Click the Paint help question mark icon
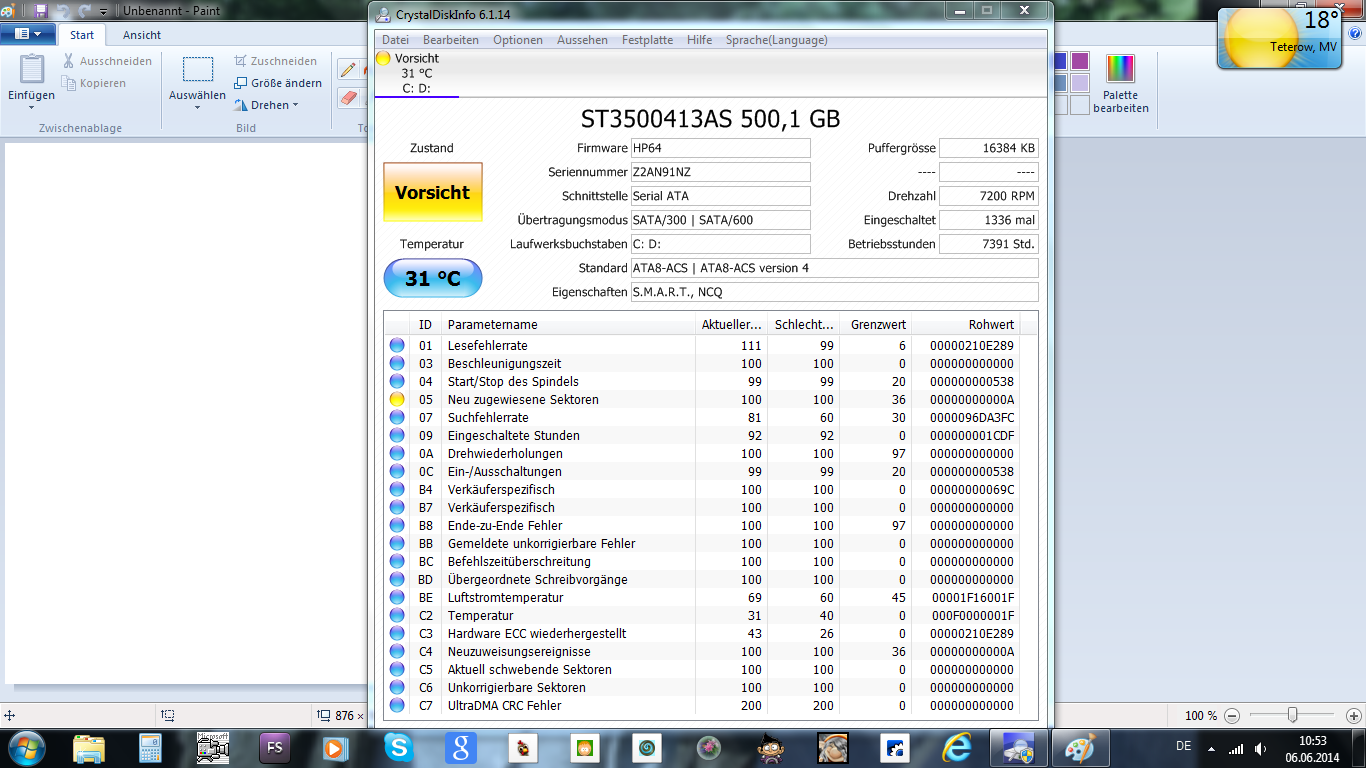This screenshot has width=1366, height=768. (x=1354, y=34)
